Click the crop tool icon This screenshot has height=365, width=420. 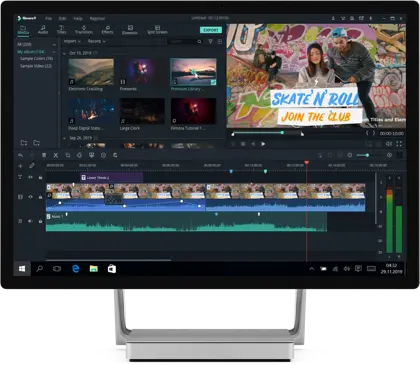pyautogui.click(x=68, y=155)
